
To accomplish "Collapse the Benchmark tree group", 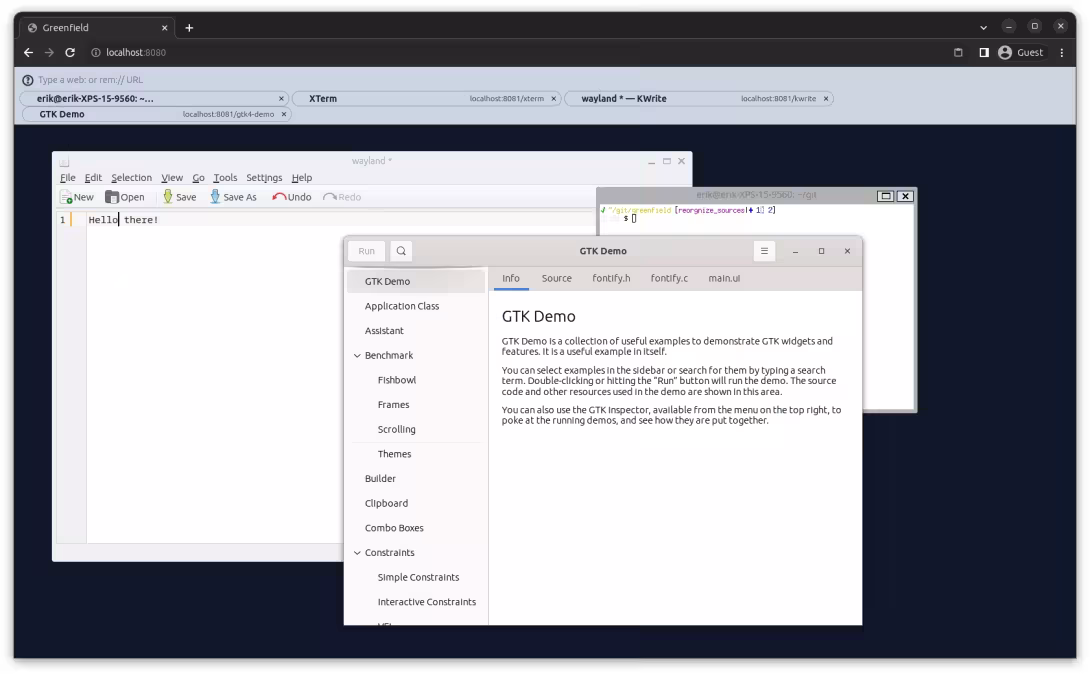I will (x=357, y=356).
